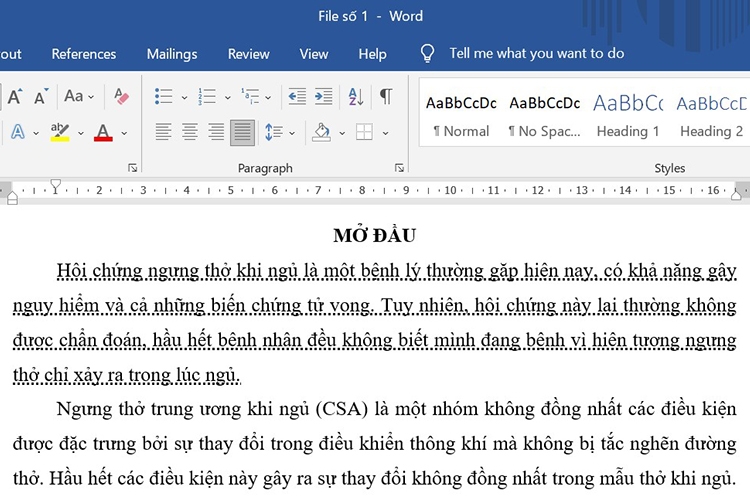
Task: Apply yellow text highlight color
Action: pos(60,132)
